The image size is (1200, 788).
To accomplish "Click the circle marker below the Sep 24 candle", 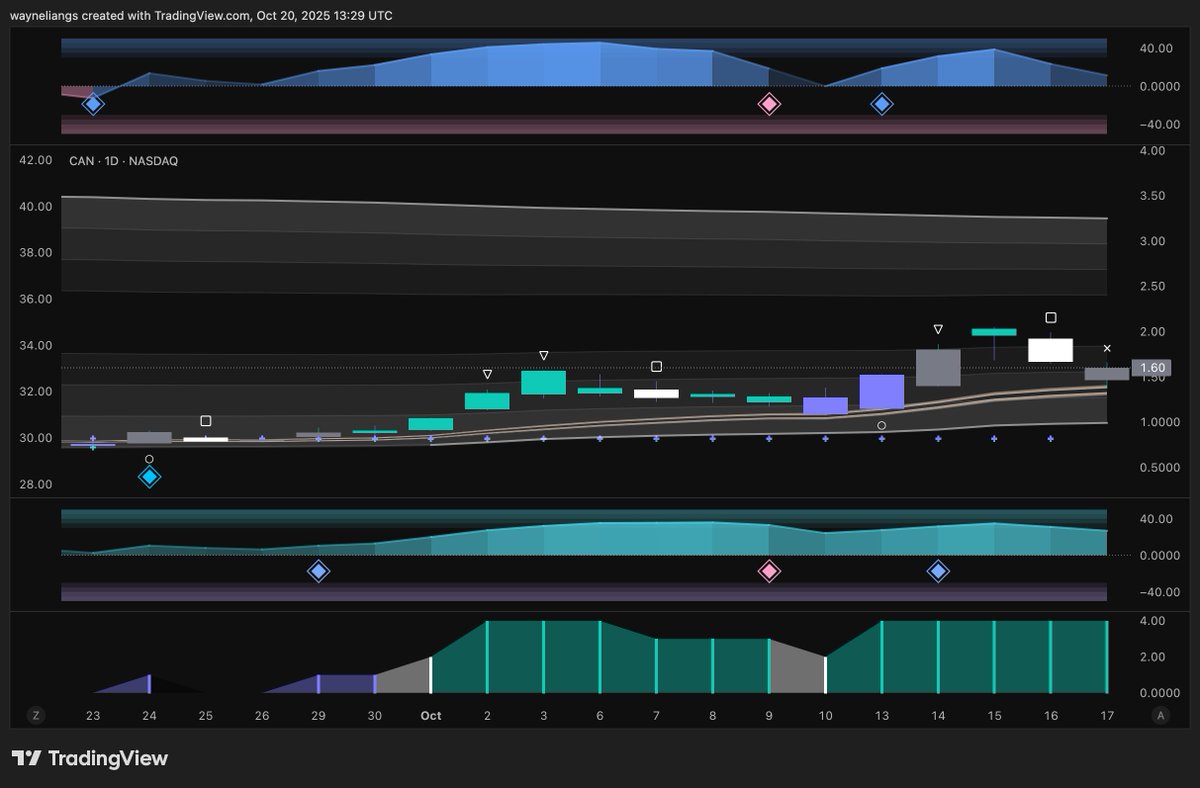I will coord(149,459).
